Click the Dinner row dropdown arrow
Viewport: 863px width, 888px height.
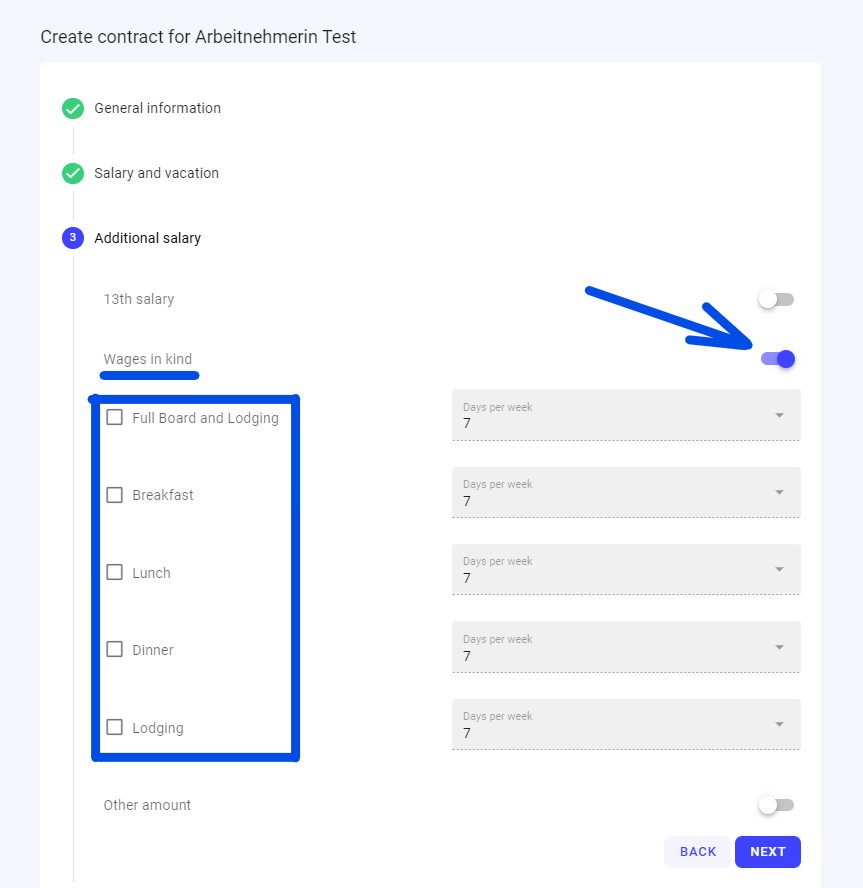[x=779, y=648]
